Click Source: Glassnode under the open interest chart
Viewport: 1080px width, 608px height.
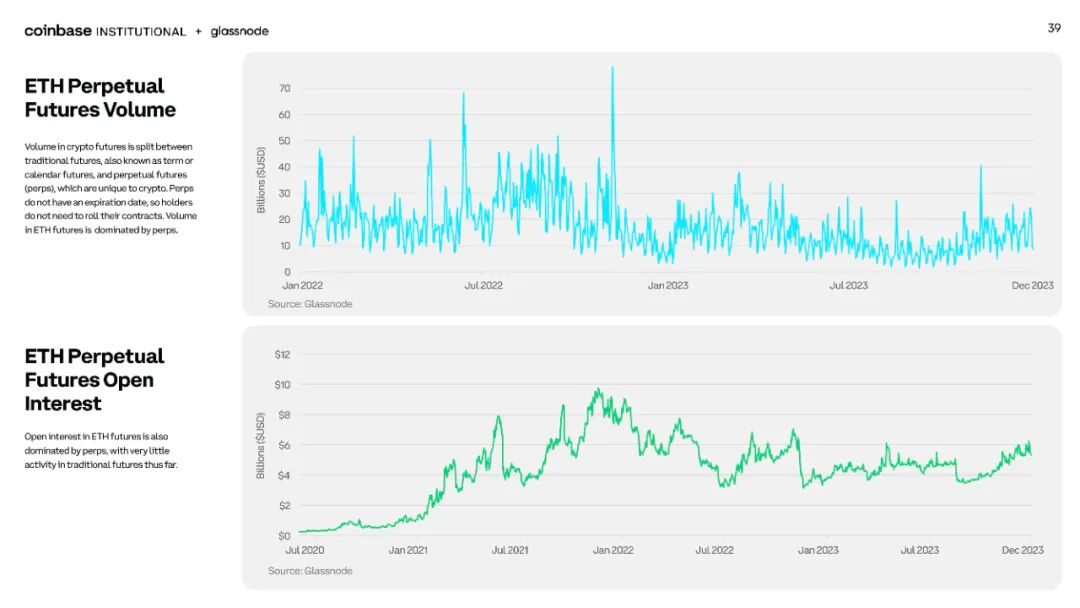click(x=310, y=571)
